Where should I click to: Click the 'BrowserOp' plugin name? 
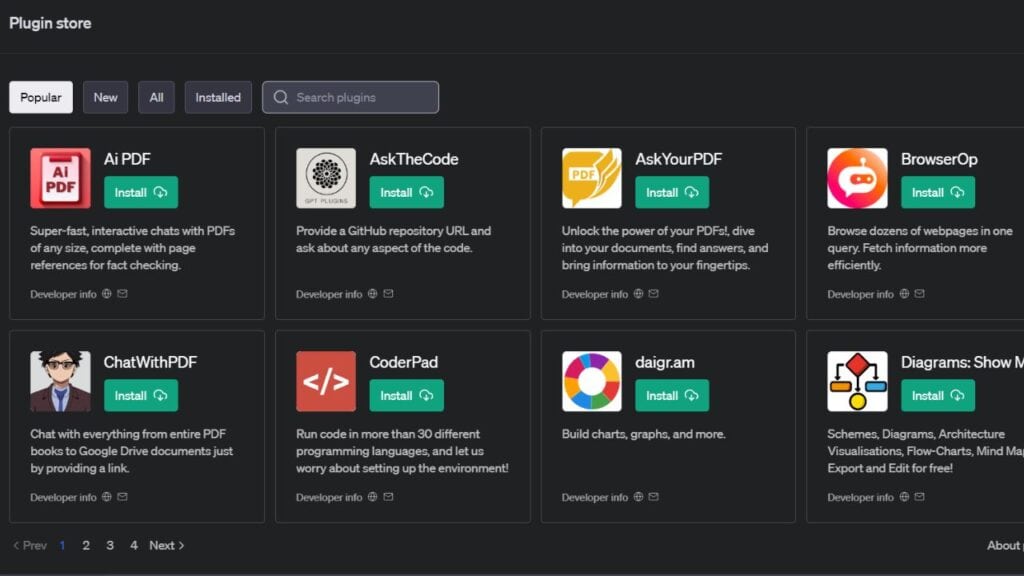(x=940, y=159)
